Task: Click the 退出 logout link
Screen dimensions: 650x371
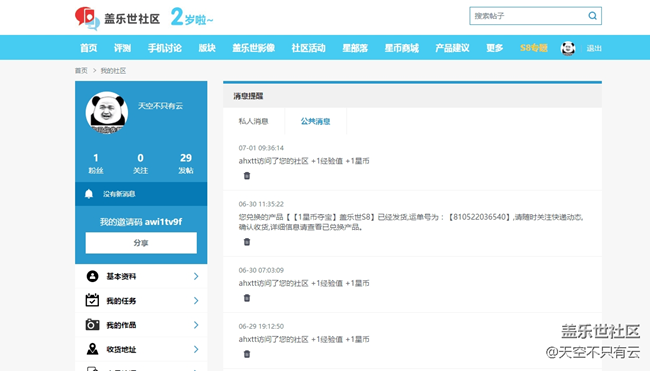Action: 594,48
